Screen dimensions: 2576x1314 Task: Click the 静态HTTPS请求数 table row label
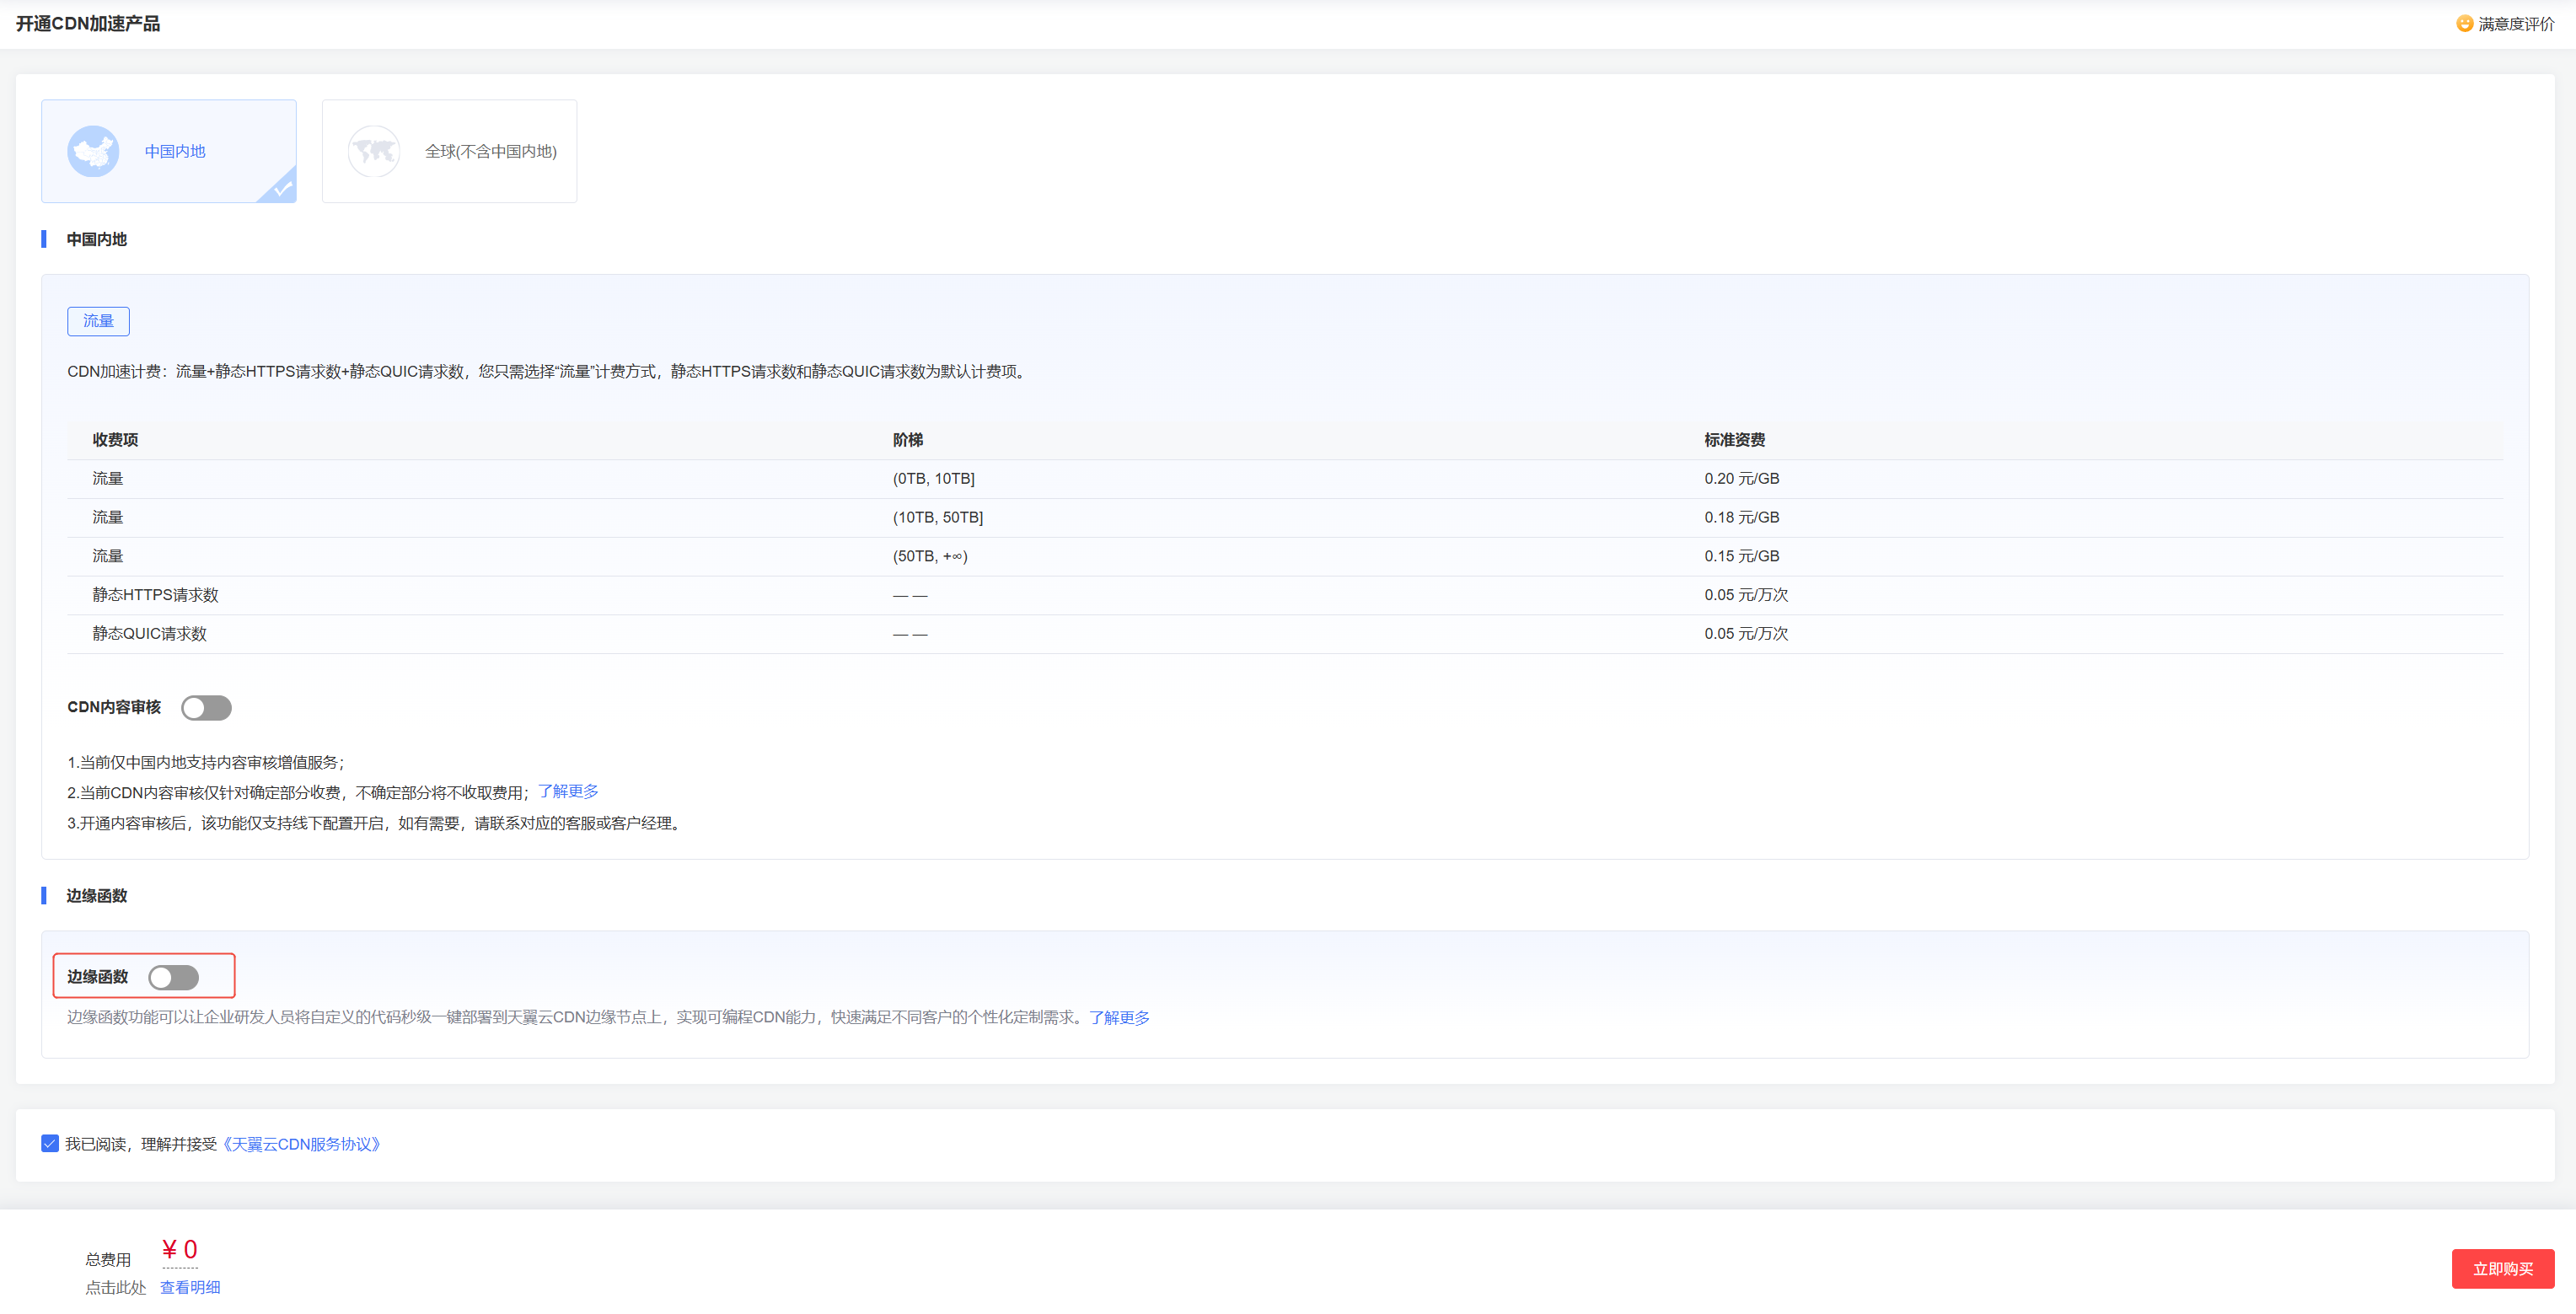155,595
